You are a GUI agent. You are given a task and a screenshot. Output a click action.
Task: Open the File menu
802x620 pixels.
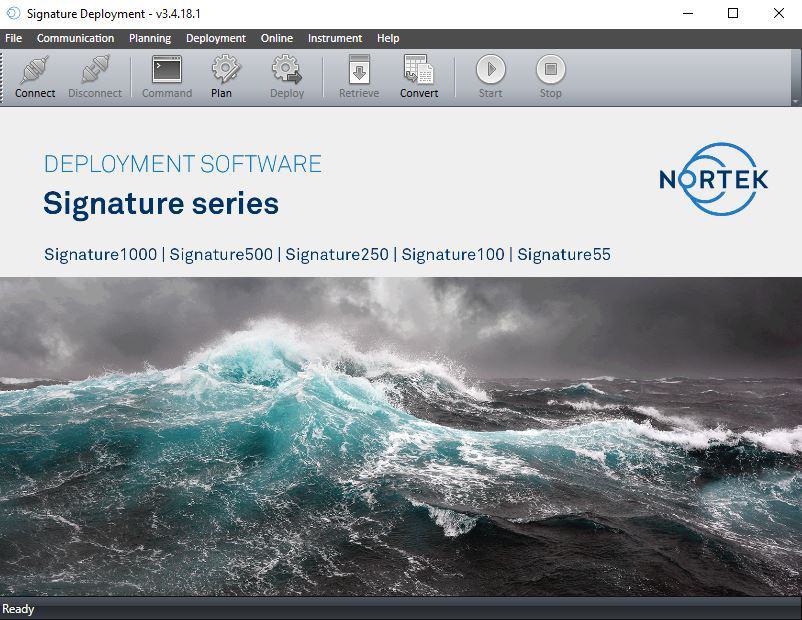click(x=14, y=38)
